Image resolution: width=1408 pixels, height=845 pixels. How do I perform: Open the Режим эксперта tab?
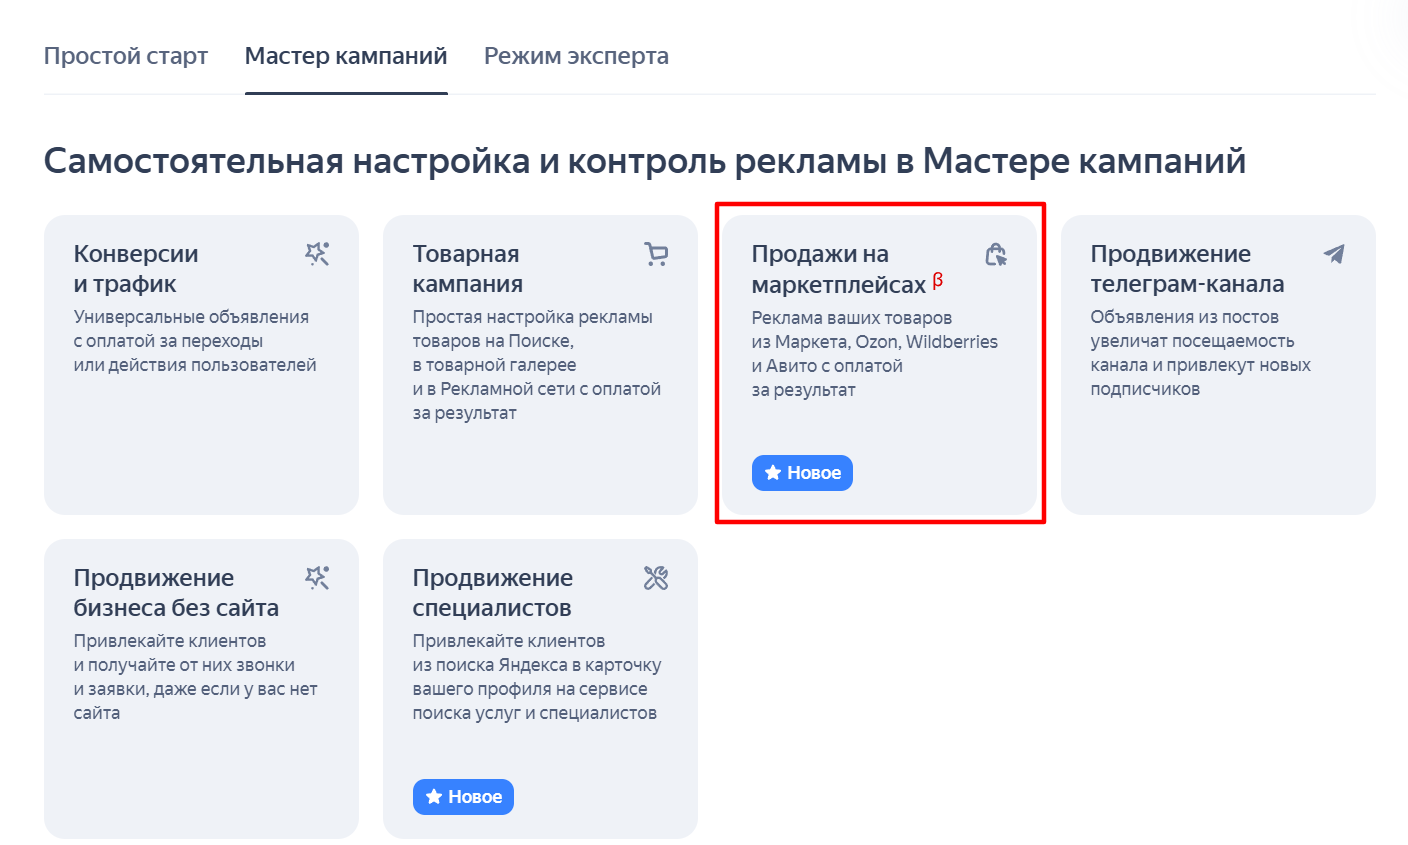(576, 56)
